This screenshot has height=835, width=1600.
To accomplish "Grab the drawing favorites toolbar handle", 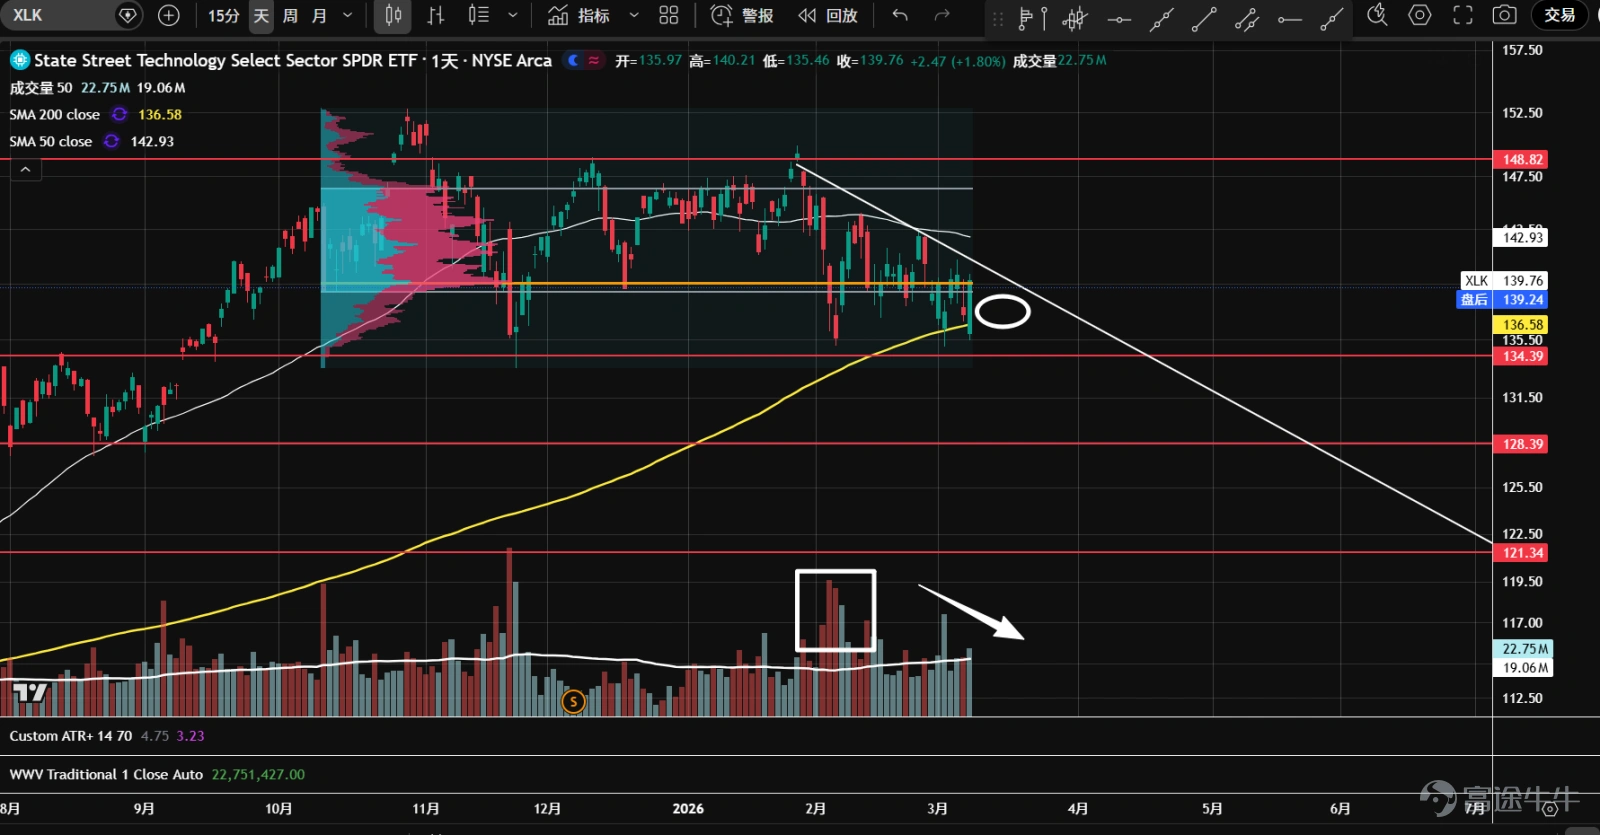I will point(997,18).
